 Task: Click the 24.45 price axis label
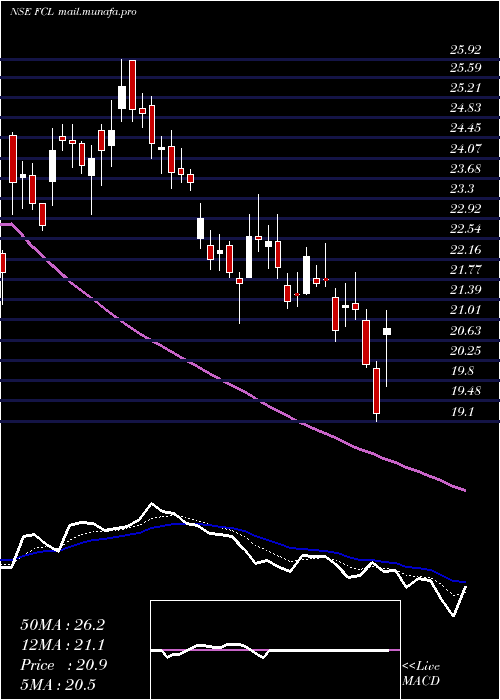pyautogui.click(x=466, y=128)
